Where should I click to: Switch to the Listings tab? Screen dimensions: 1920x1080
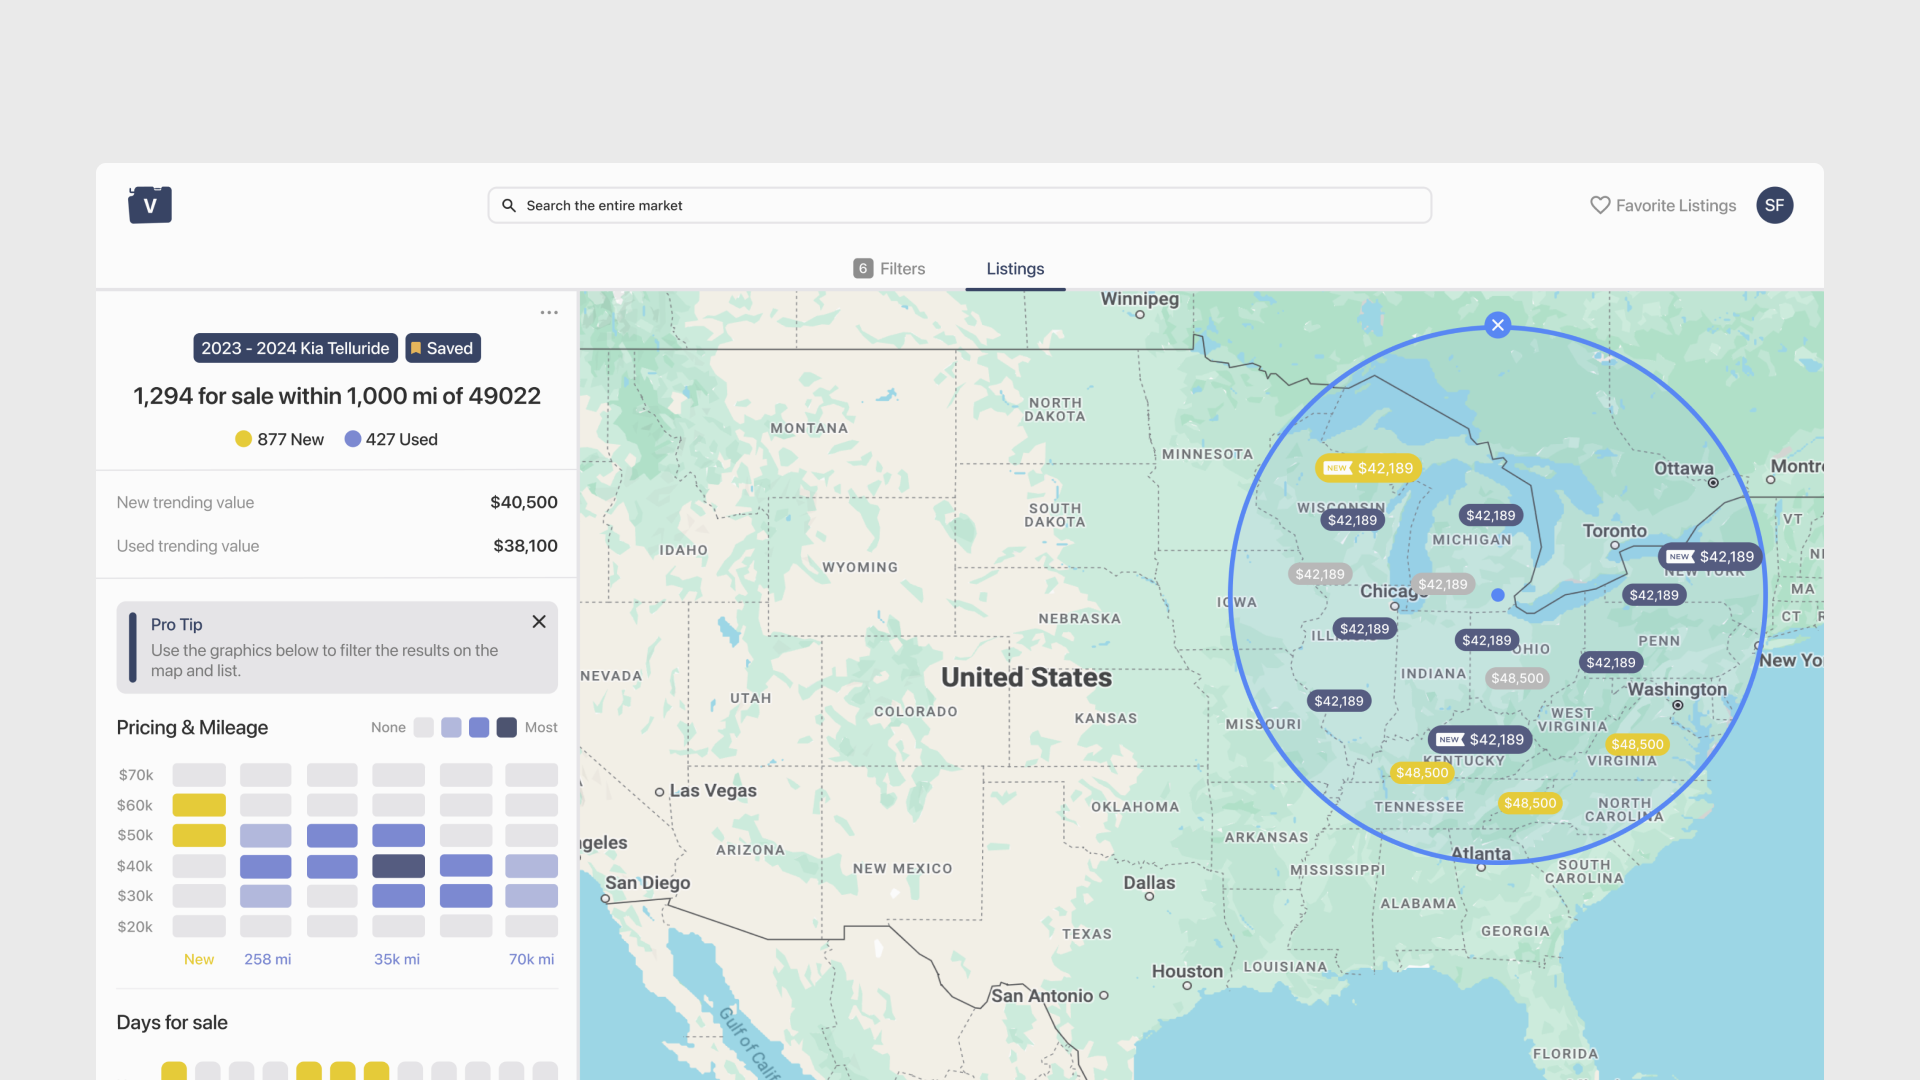pos(1015,268)
